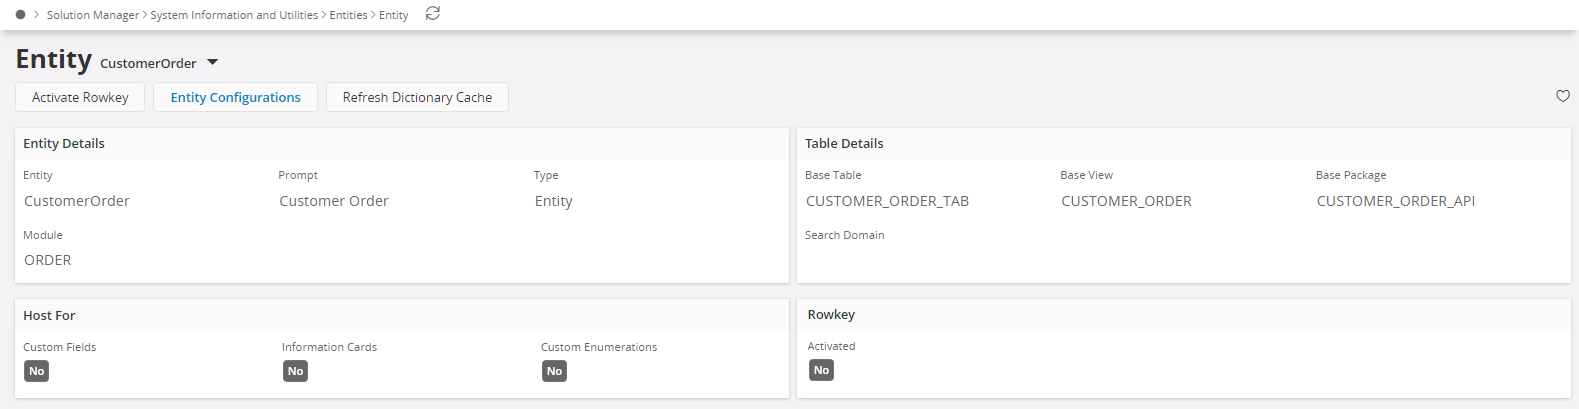
Task: Click the Entity breadcrumb item
Action: (x=393, y=15)
